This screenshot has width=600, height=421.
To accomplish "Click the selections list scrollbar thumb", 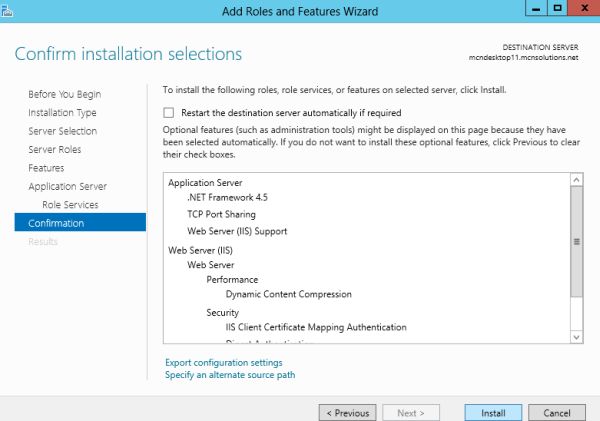I will (576, 241).
